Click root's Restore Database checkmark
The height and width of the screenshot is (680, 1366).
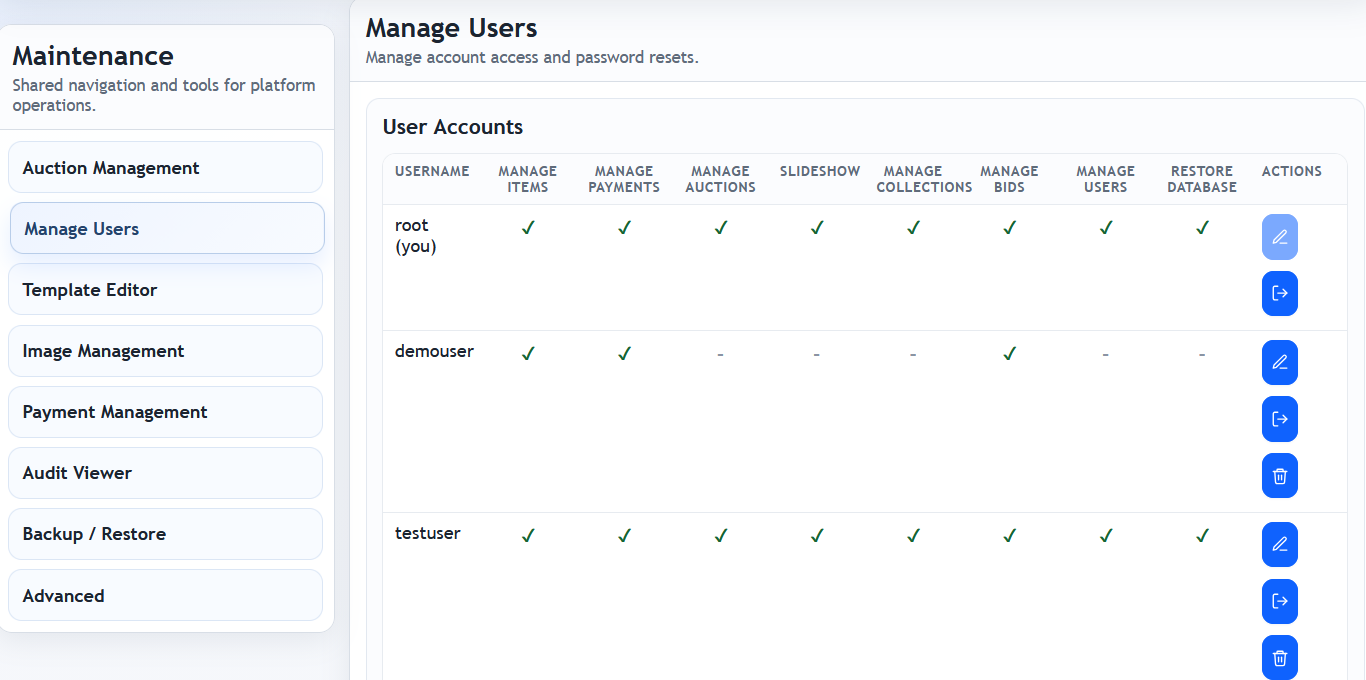tap(1202, 228)
